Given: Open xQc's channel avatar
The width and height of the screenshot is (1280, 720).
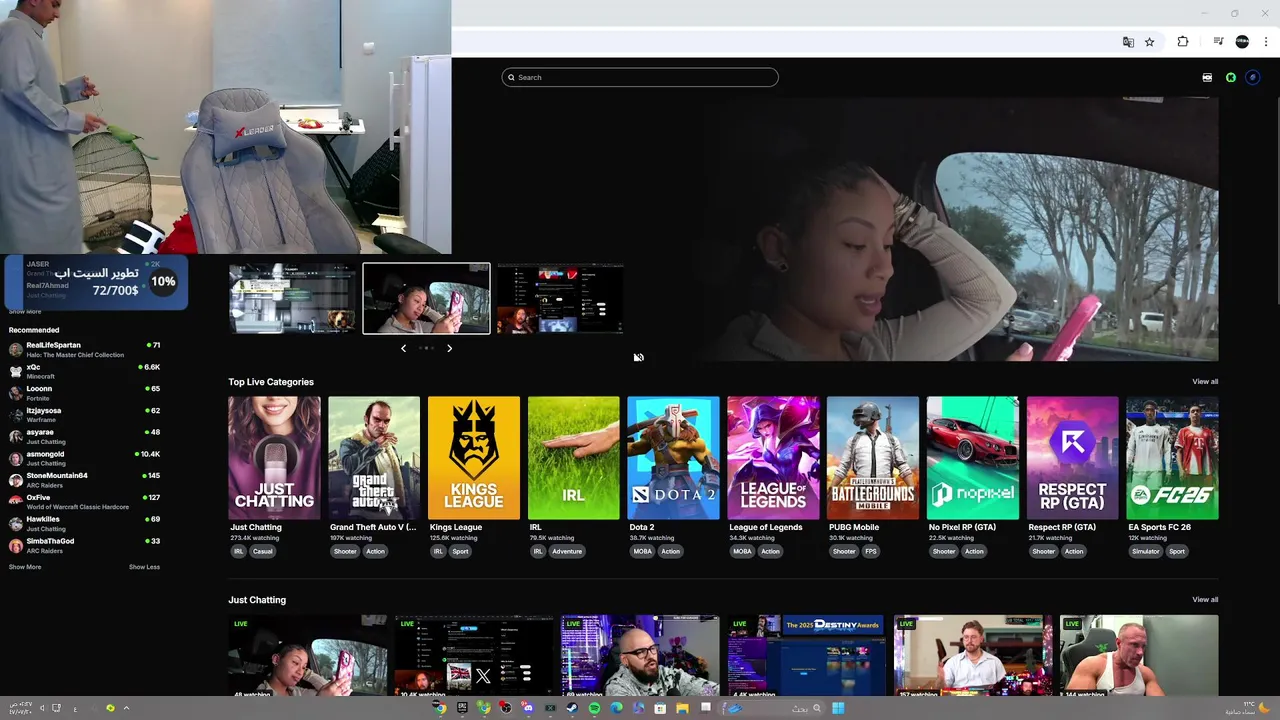Looking at the screenshot, I should coord(15,371).
